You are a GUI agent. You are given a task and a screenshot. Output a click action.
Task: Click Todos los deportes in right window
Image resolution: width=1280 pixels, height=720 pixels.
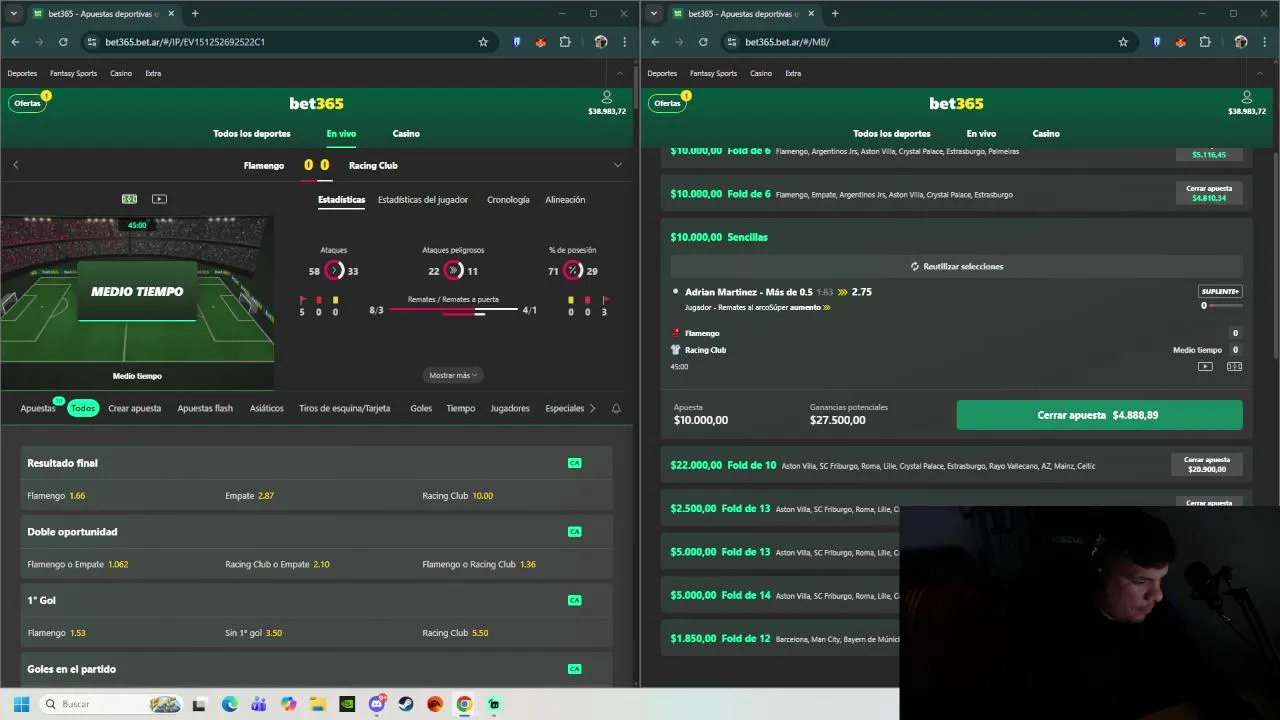(x=892, y=133)
